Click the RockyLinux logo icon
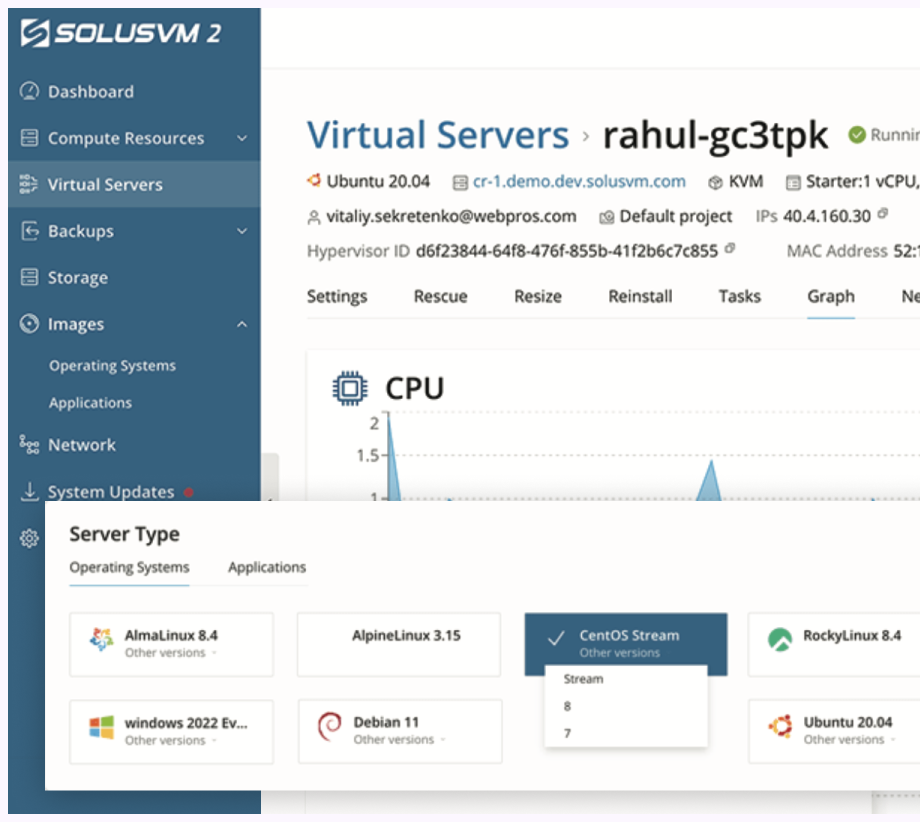 [x=780, y=640]
